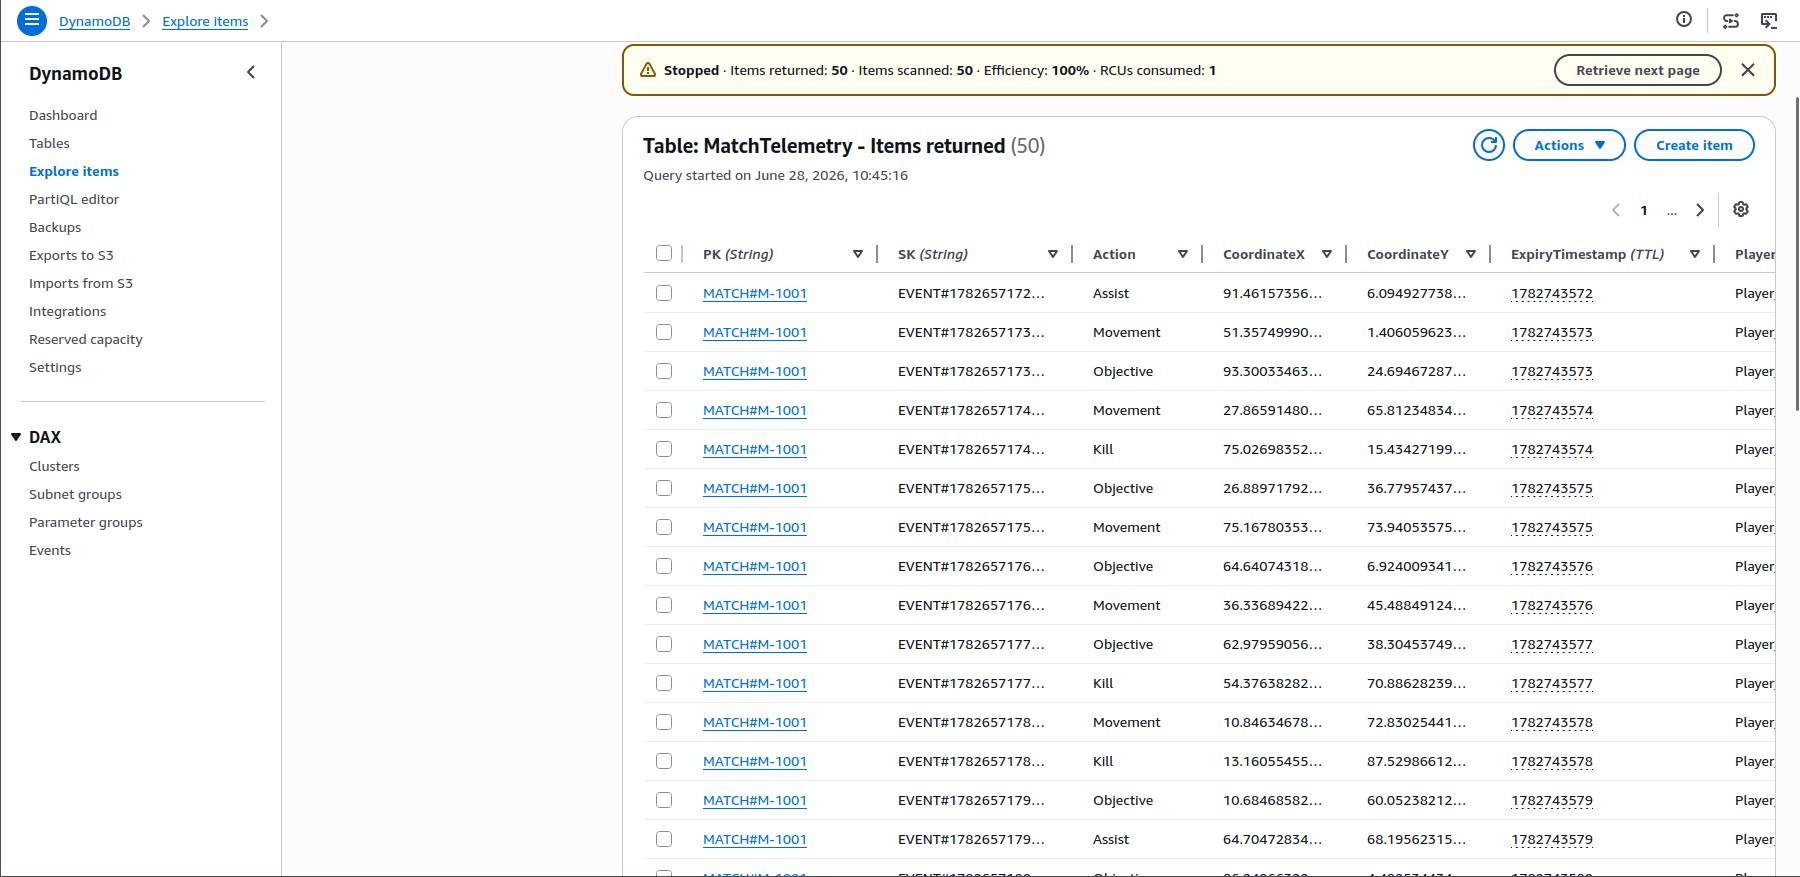The image size is (1800, 877).
Task: Select the row with CoordinateX 27.86591480
Action: (x=664, y=410)
